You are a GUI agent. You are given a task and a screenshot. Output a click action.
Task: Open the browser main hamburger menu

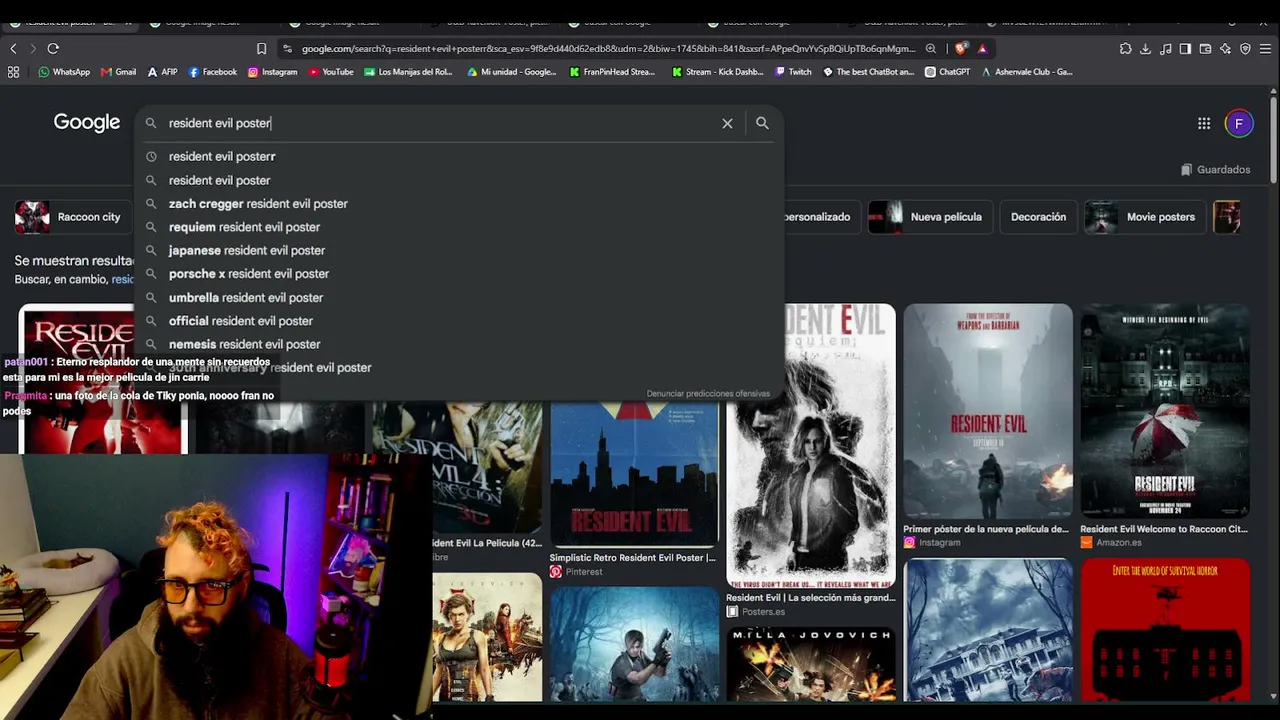point(1265,48)
